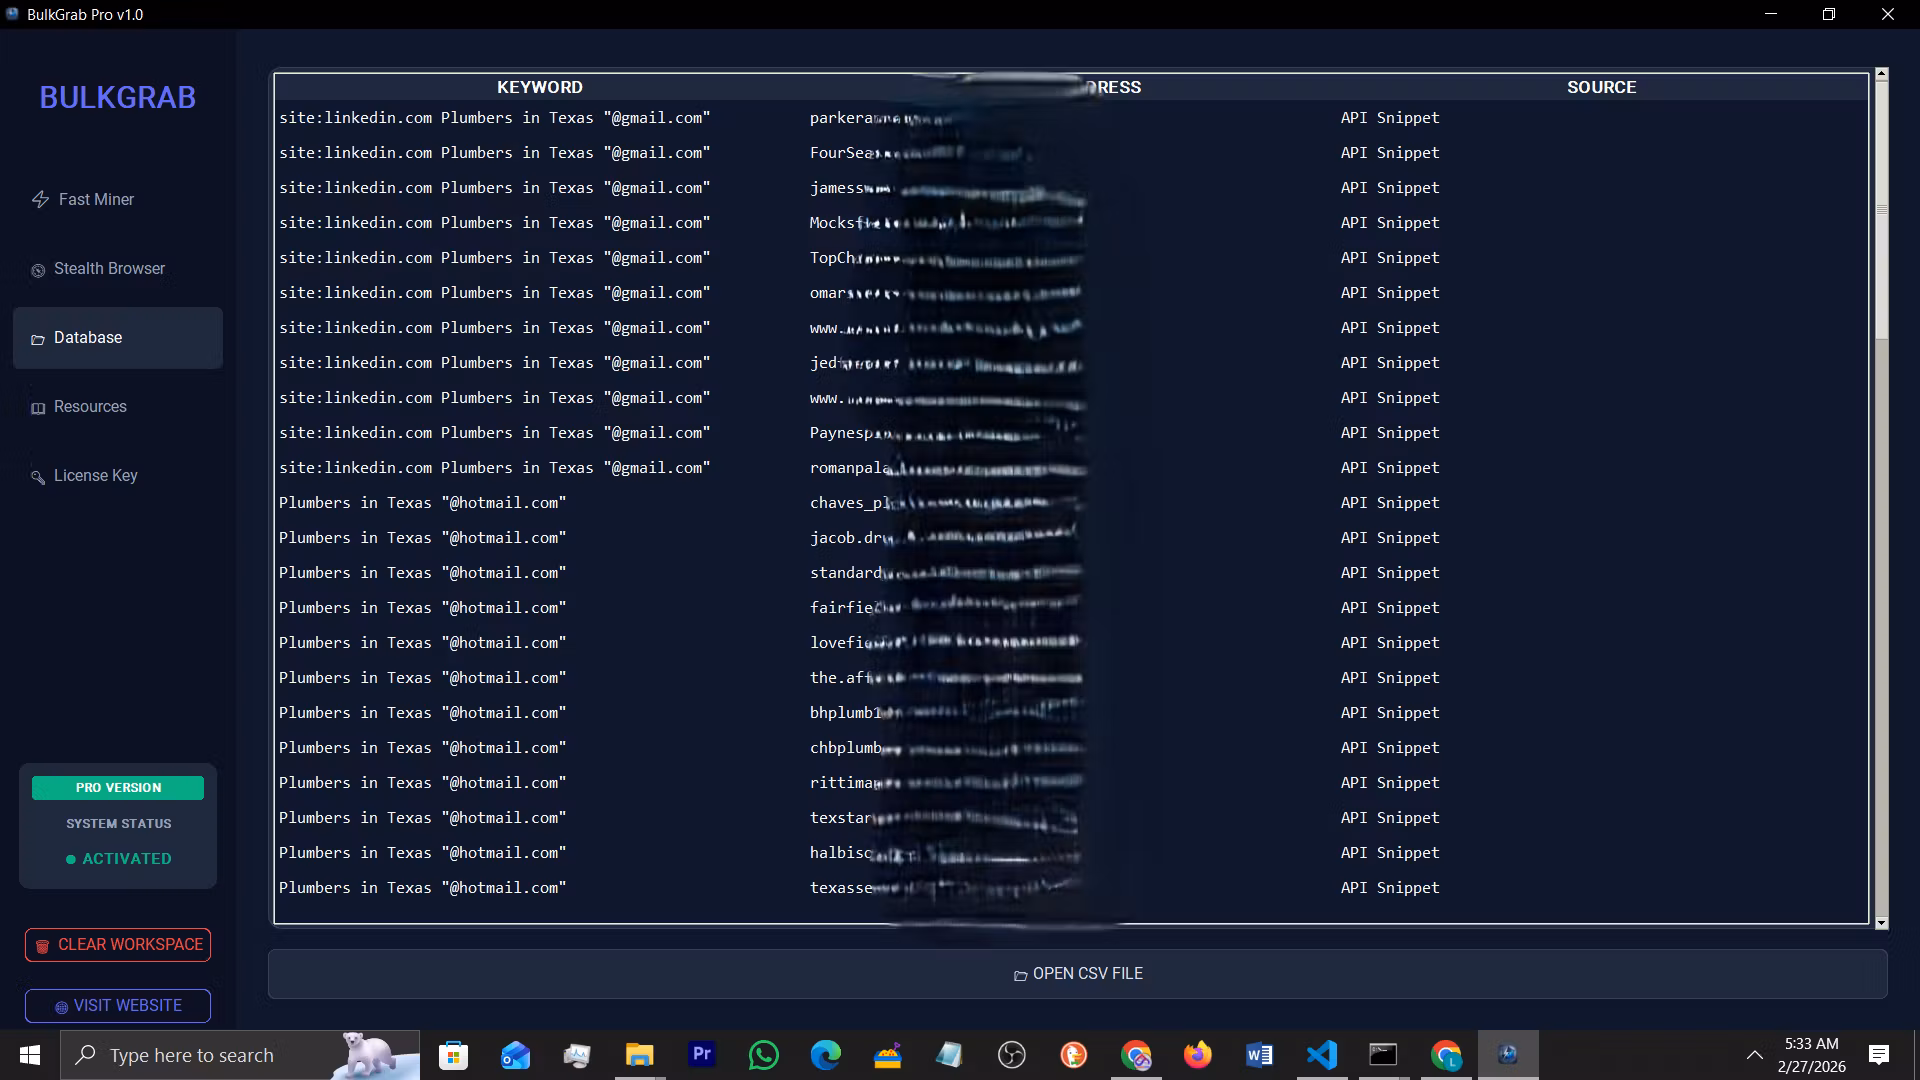Image resolution: width=1920 pixels, height=1080 pixels.
Task: Launch Adobe Premiere Pro from the taskbar
Action: coord(701,1055)
